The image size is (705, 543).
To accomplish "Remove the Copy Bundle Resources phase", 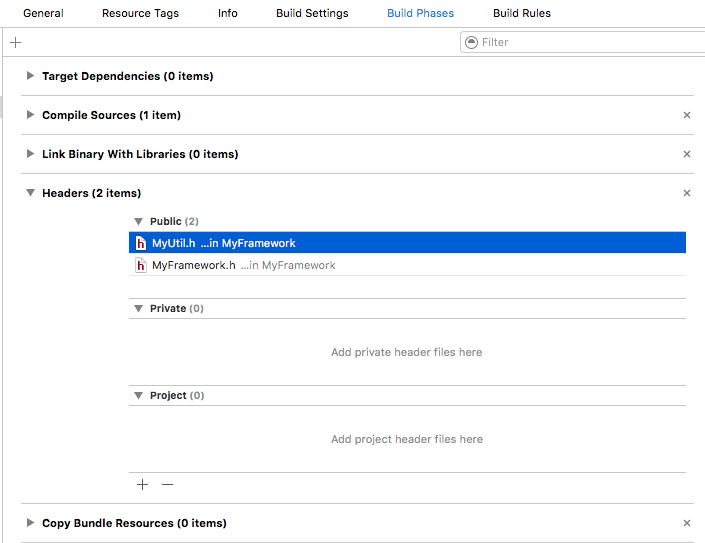I will 687,523.
